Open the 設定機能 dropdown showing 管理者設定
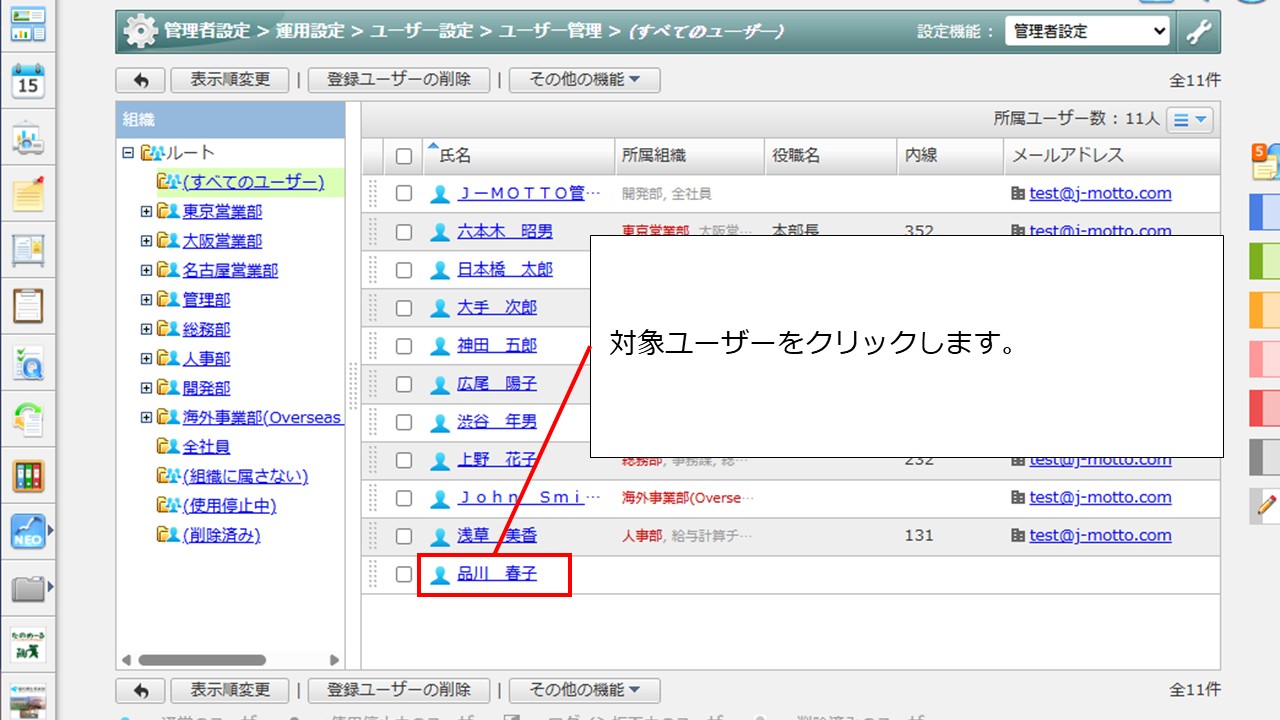The image size is (1280, 720). (x=1086, y=32)
